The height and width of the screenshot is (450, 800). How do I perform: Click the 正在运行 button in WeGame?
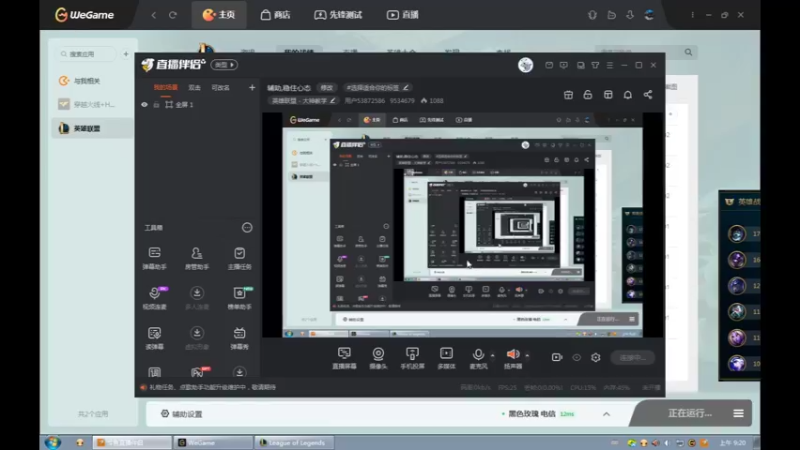click(690, 413)
